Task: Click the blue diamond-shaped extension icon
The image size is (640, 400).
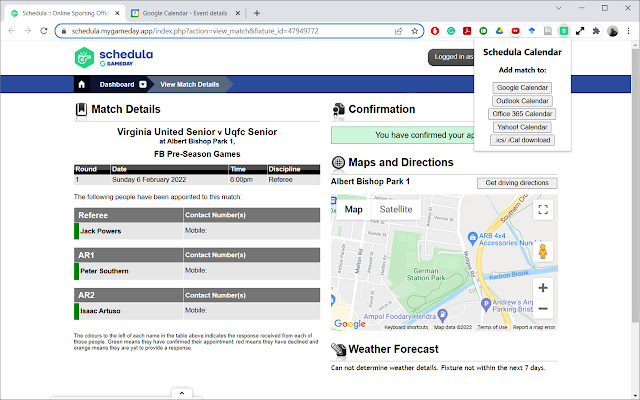Action: [x=531, y=31]
